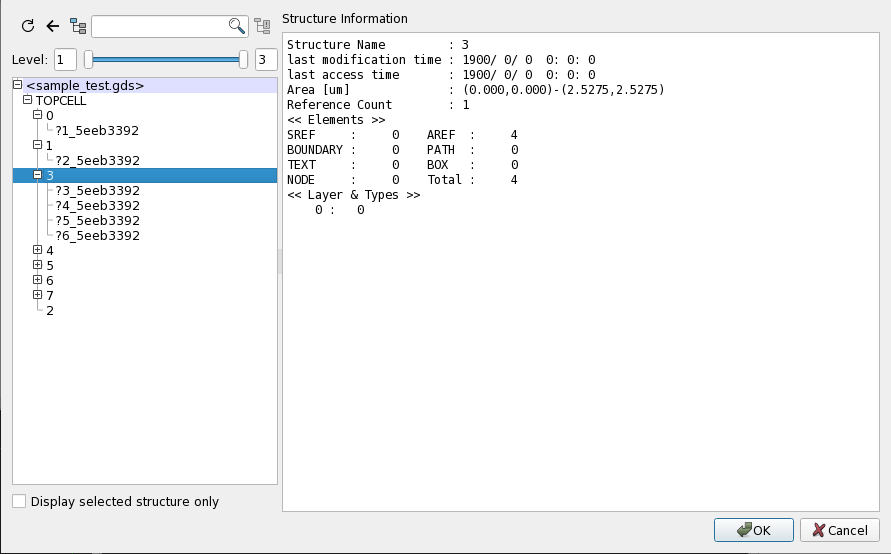891x554 pixels.
Task: Select structure 5 in the tree
Action: click(50, 266)
